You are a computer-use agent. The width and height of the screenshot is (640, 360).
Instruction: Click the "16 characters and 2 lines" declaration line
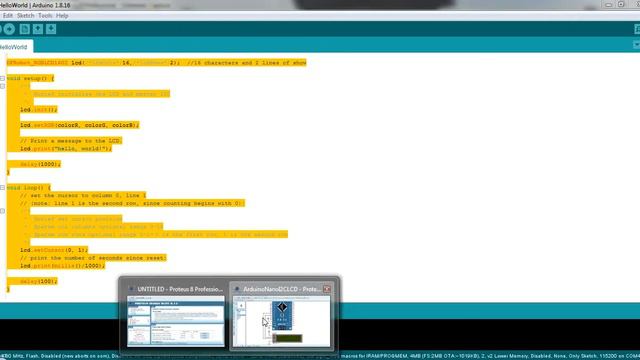pyautogui.click(x=156, y=62)
